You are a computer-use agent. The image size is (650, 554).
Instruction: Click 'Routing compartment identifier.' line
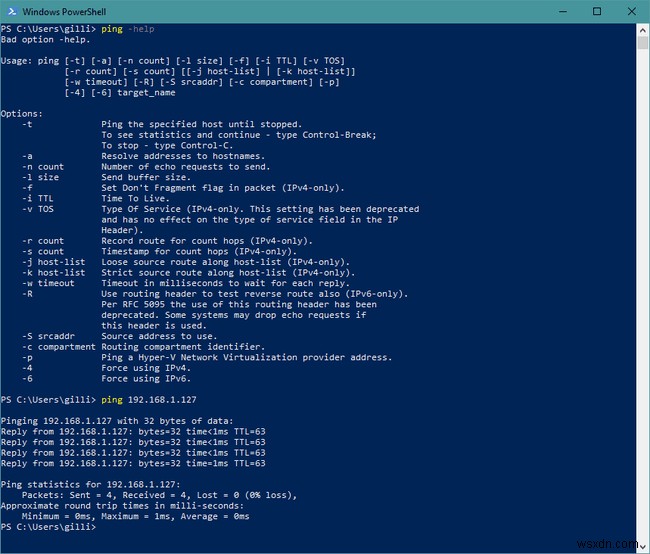[x=183, y=347]
